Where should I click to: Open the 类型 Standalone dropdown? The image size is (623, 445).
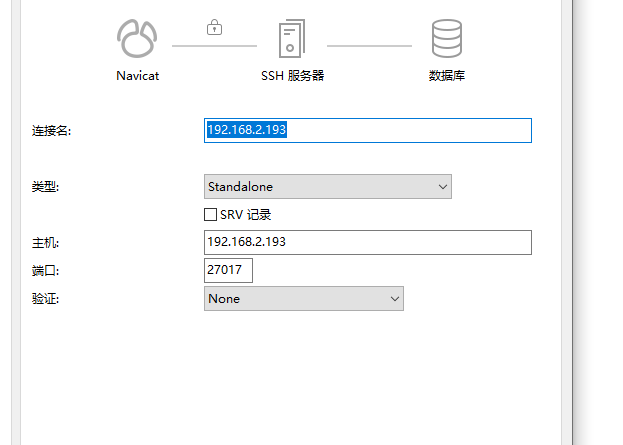click(328, 186)
